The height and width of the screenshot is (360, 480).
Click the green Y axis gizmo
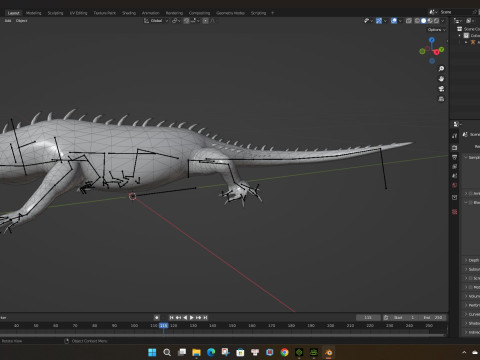(442, 50)
